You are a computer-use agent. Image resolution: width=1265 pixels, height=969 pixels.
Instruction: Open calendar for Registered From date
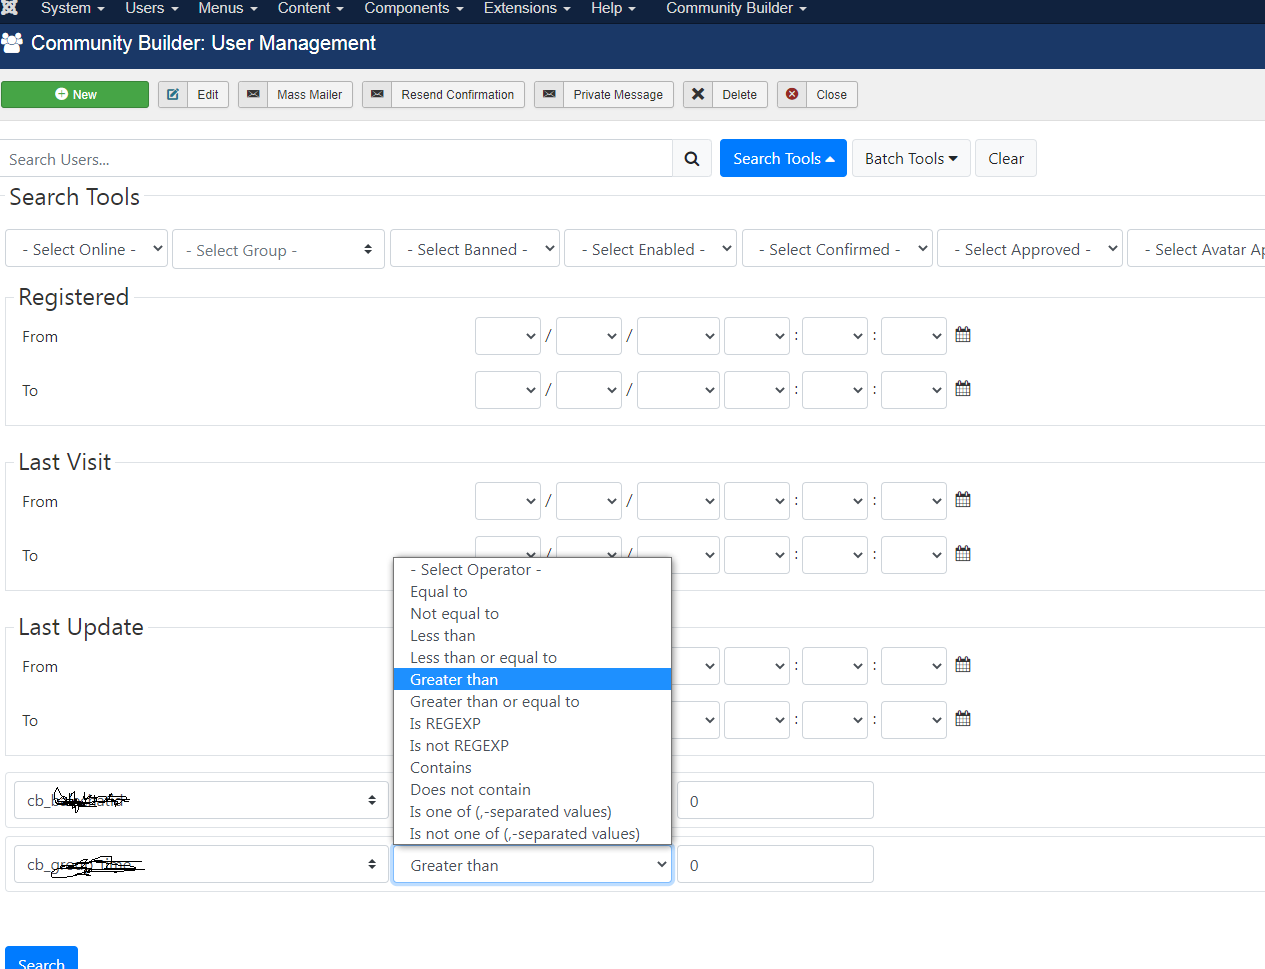(x=963, y=335)
